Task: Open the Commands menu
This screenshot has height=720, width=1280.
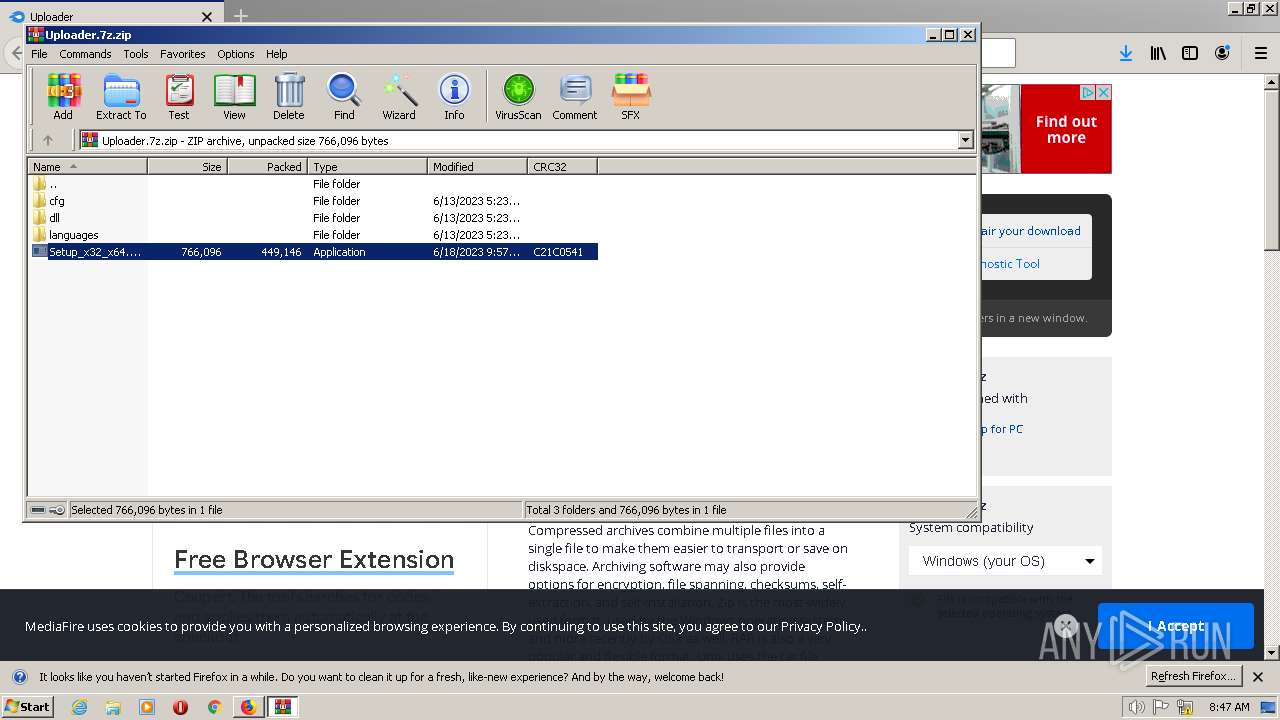Action: click(x=85, y=54)
